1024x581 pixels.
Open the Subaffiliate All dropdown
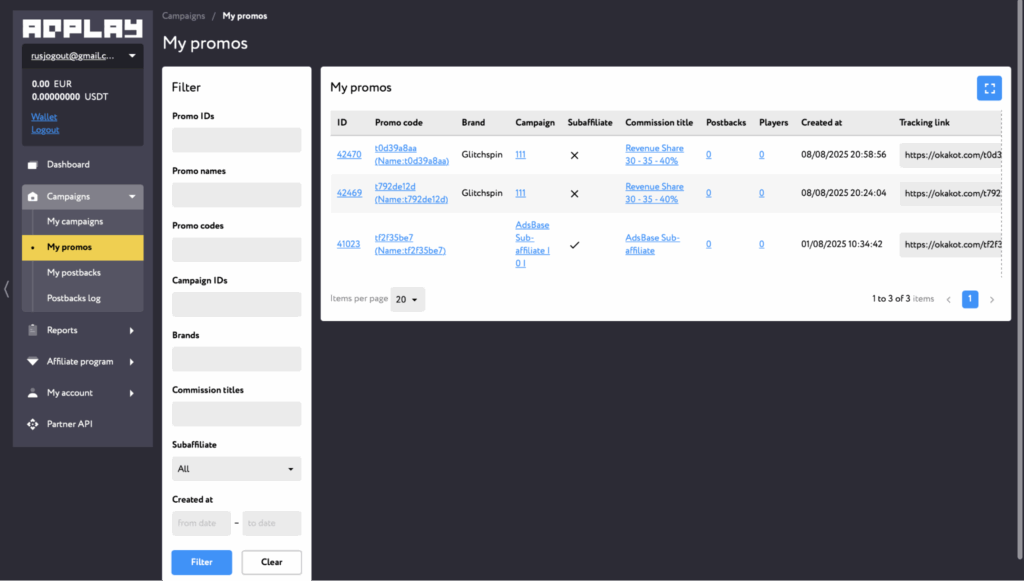(x=236, y=469)
